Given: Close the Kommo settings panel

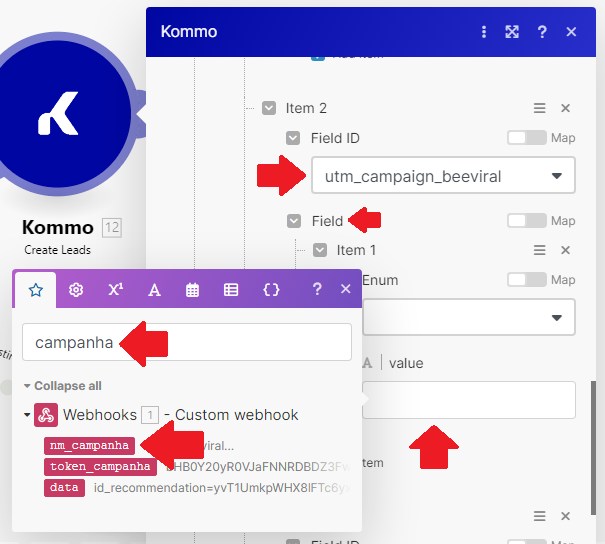Looking at the screenshot, I should [571, 32].
